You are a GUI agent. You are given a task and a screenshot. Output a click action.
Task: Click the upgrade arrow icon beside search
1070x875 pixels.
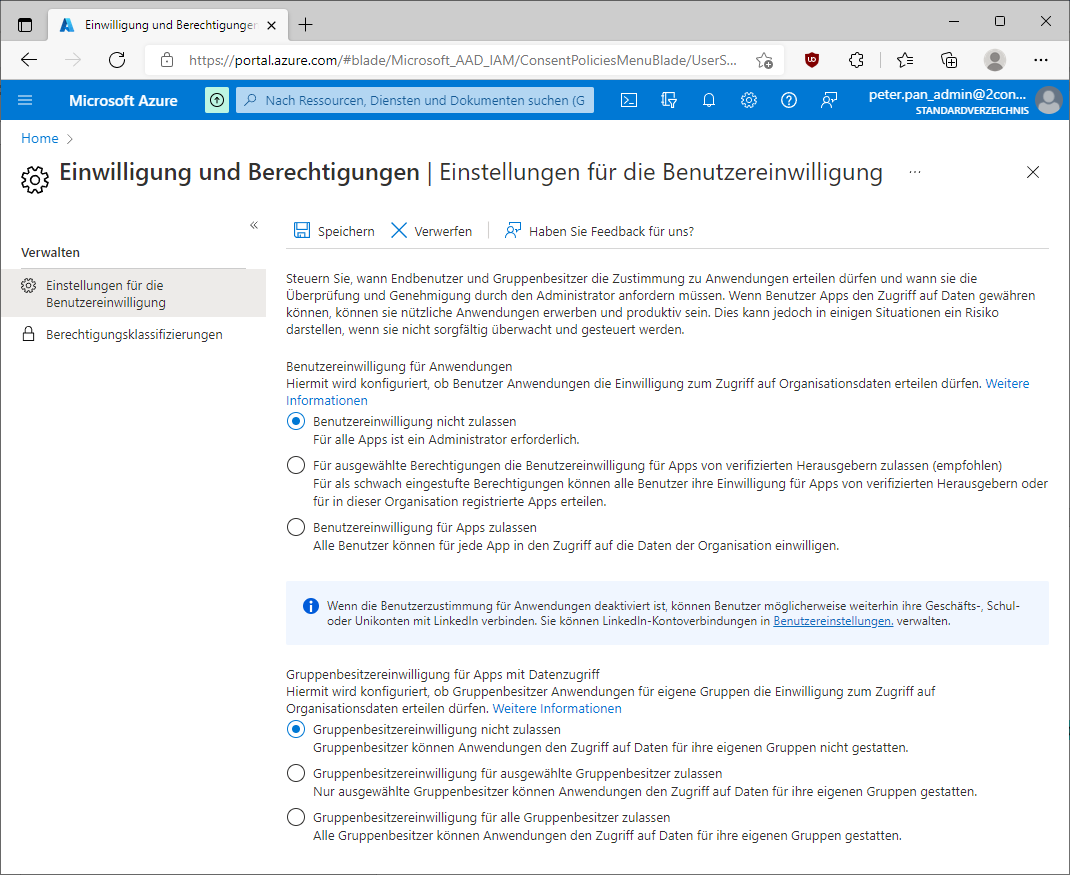(217, 100)
